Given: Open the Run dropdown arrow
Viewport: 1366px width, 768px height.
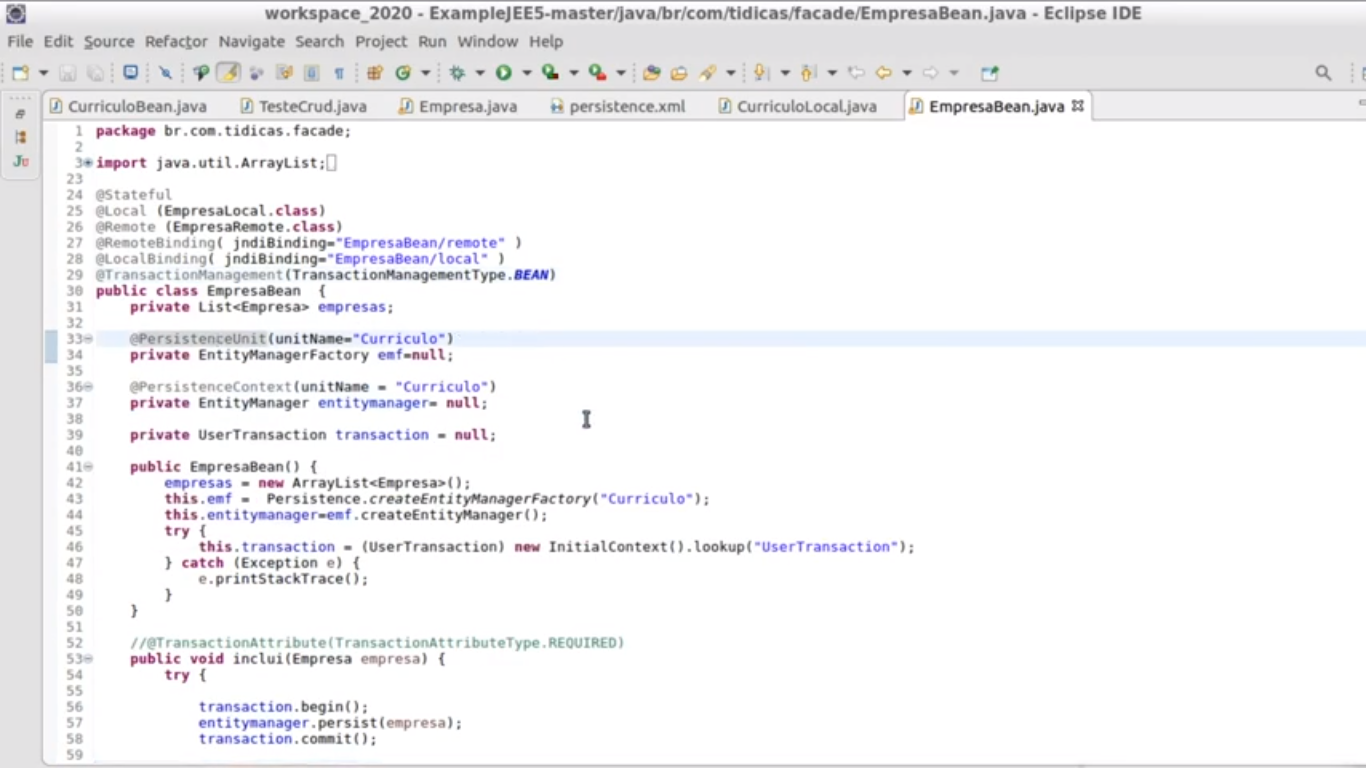Looking at the screenshot, I should tap(526, 73).
